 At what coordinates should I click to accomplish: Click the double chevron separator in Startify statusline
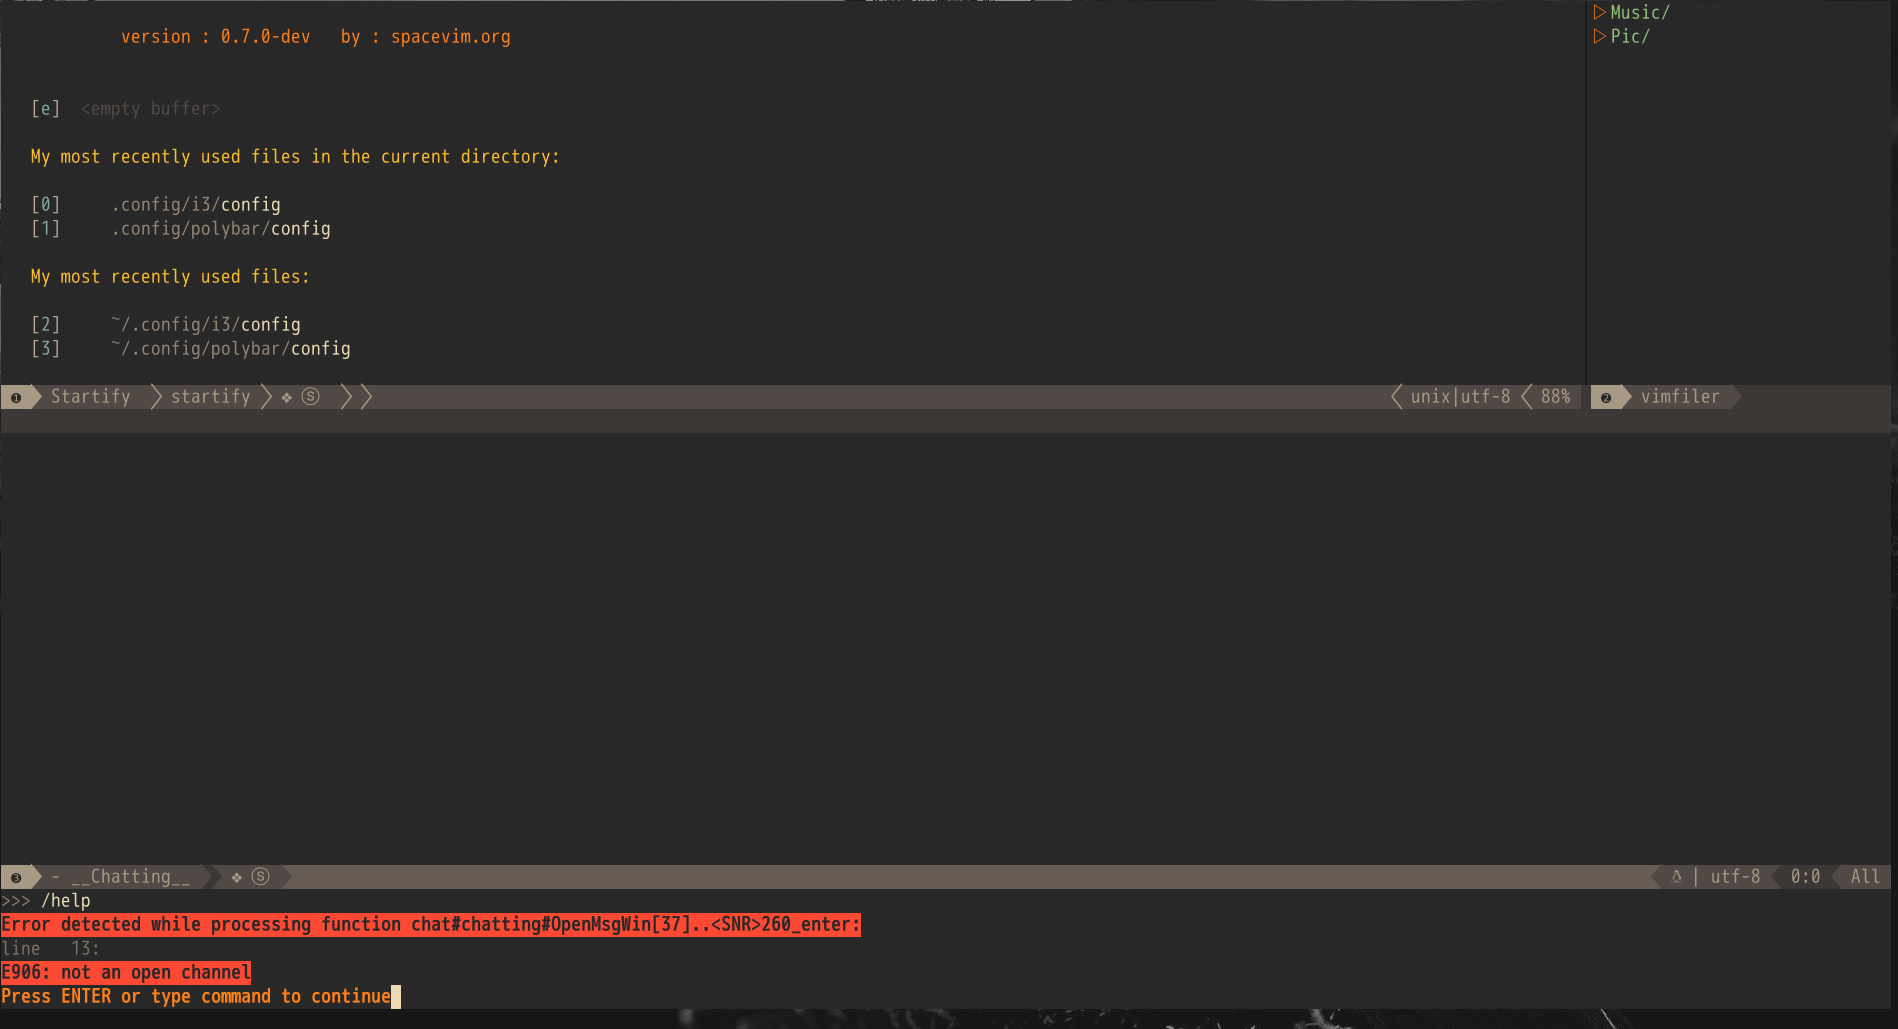pyautogui.click(x=356, y=397)
